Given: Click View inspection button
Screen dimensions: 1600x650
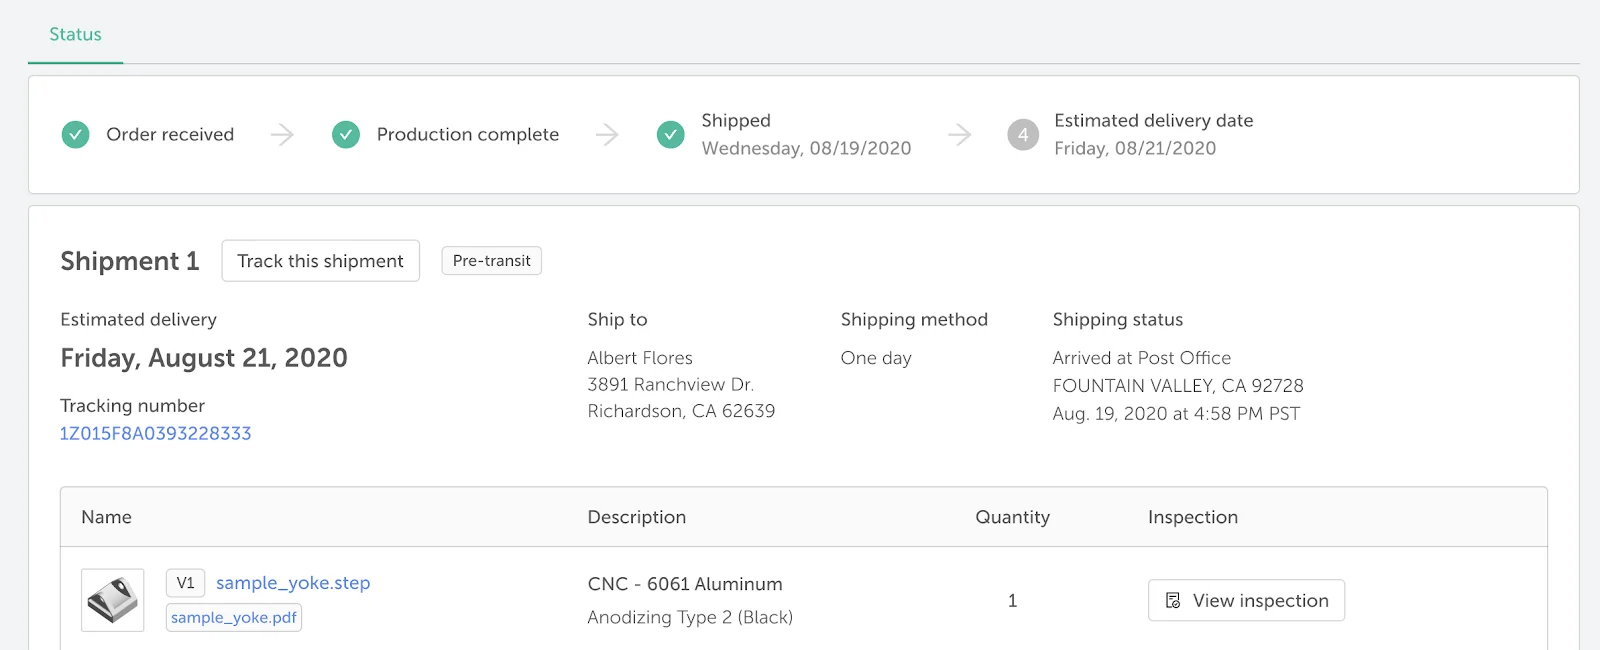Looking at the screenshot, I should click(x=1247, y=601).
